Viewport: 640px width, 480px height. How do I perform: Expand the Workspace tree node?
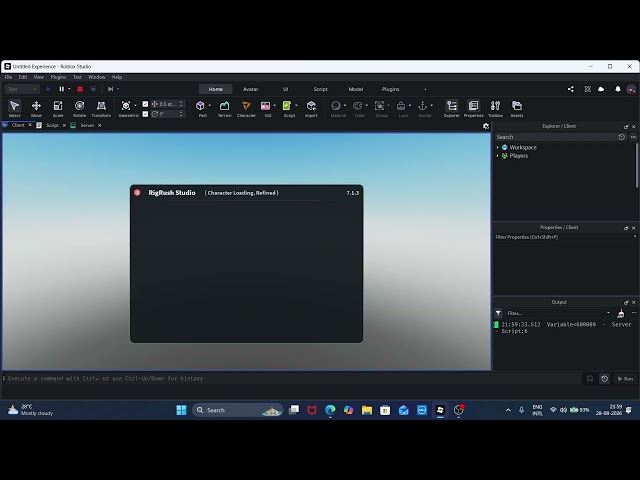[498, 147]
